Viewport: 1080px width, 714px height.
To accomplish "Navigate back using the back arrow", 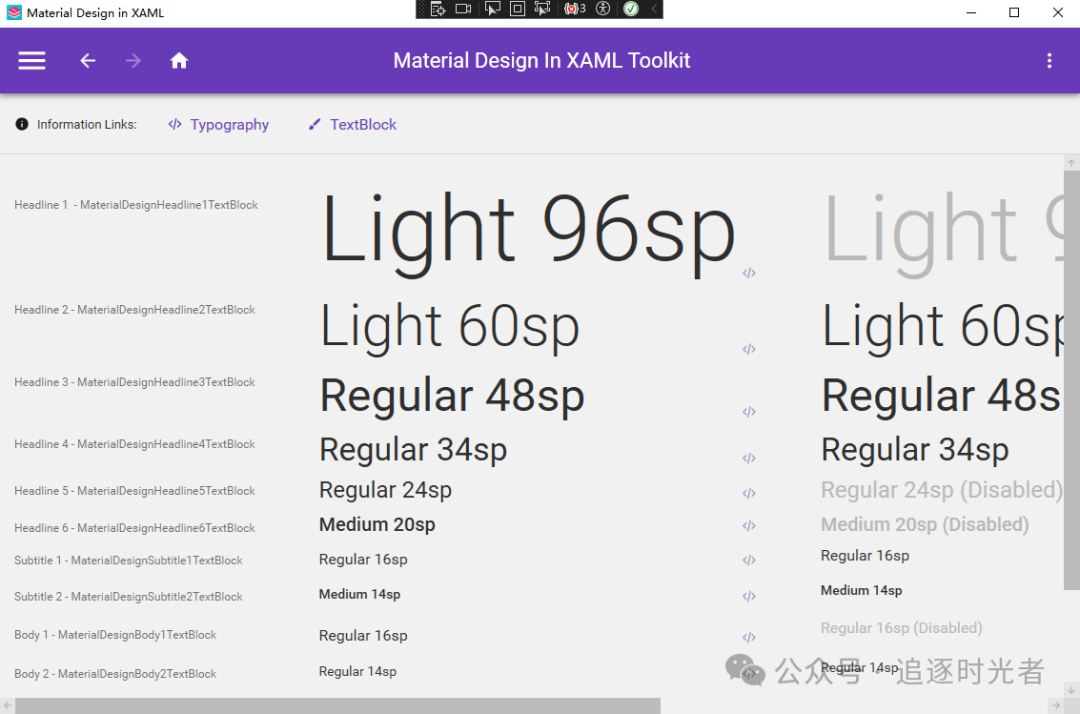I will (87, 60).
